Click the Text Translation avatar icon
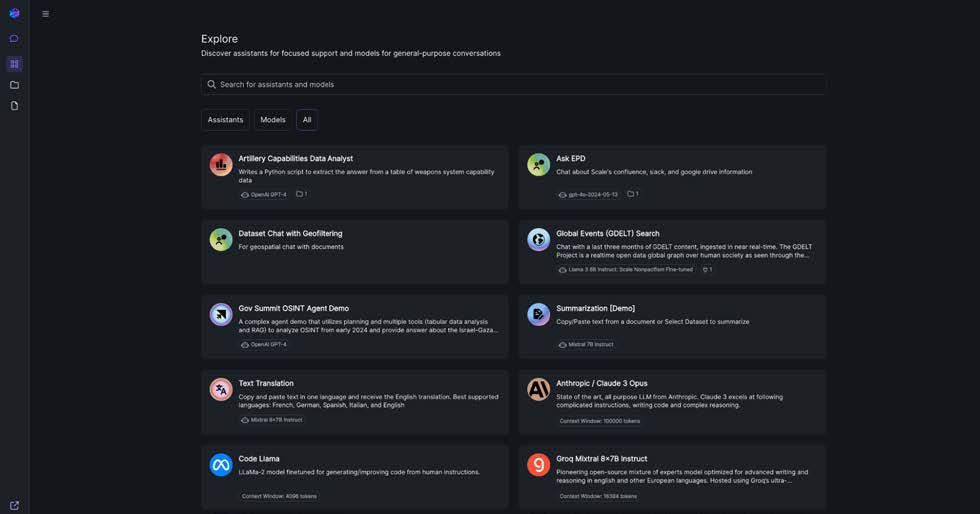 (221, 390)
